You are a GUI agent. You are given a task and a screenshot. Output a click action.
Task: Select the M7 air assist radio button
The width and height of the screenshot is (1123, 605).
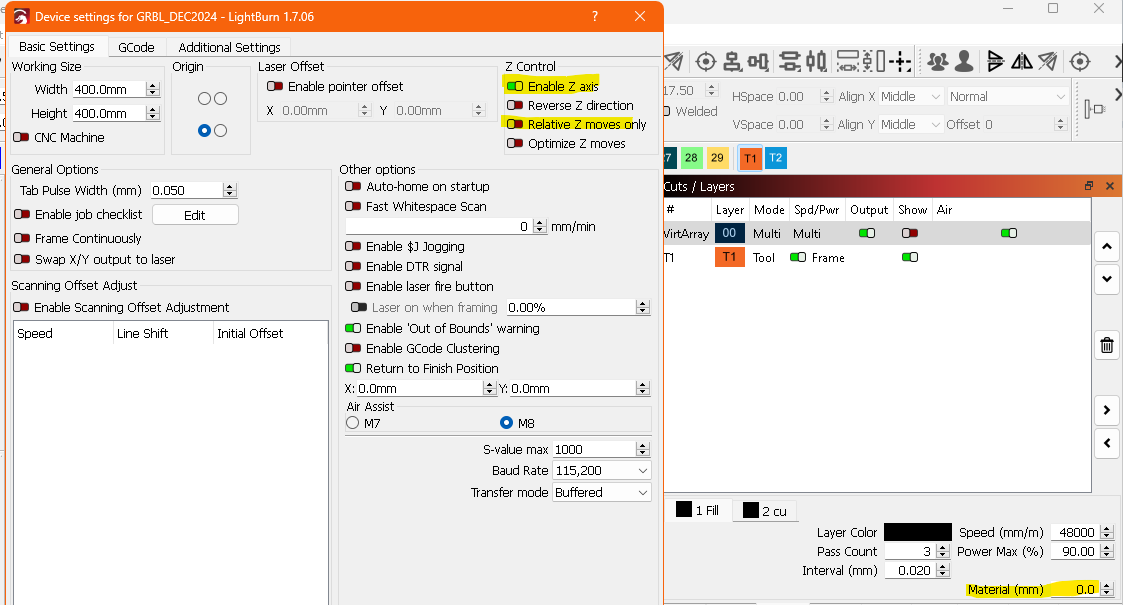[x=352, y=423]
